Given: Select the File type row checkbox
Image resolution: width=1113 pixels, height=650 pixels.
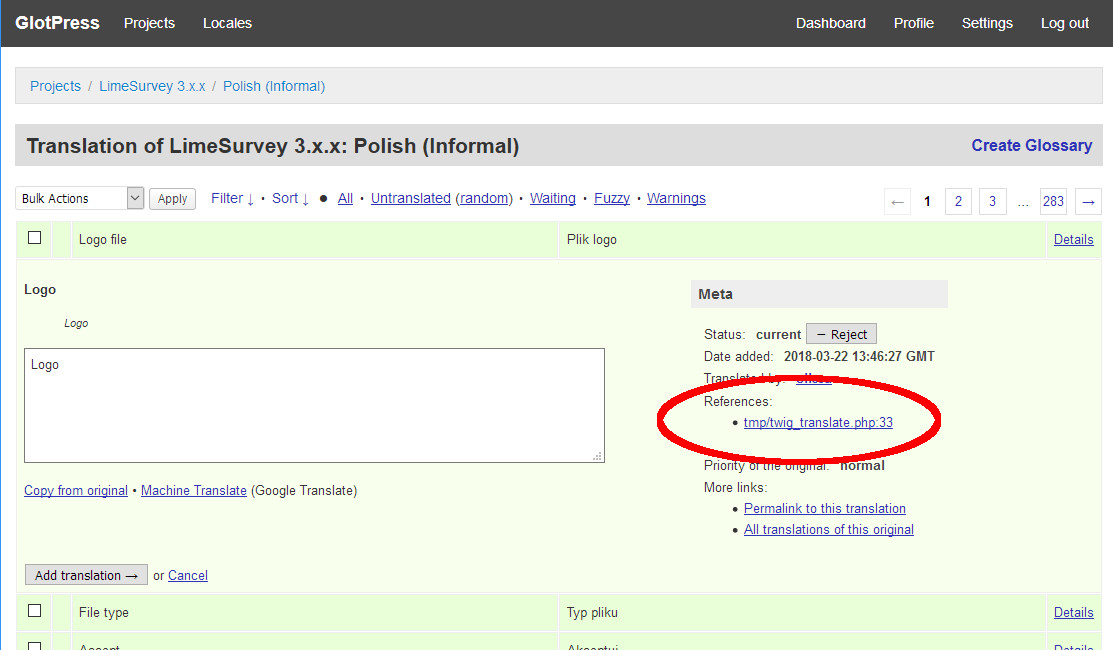Looking at the screenshot, I should (35, 611).
